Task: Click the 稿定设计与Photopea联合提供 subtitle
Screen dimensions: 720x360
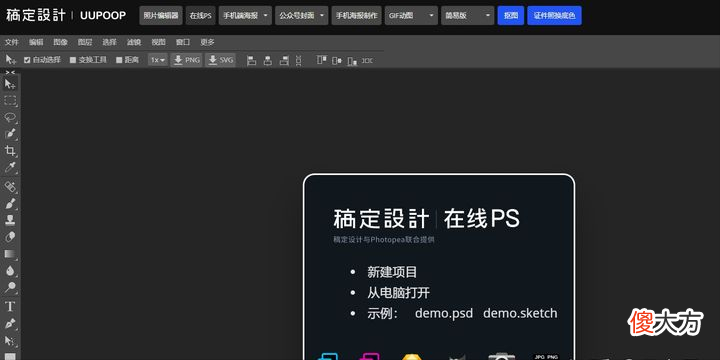Action: click(383, 240)
